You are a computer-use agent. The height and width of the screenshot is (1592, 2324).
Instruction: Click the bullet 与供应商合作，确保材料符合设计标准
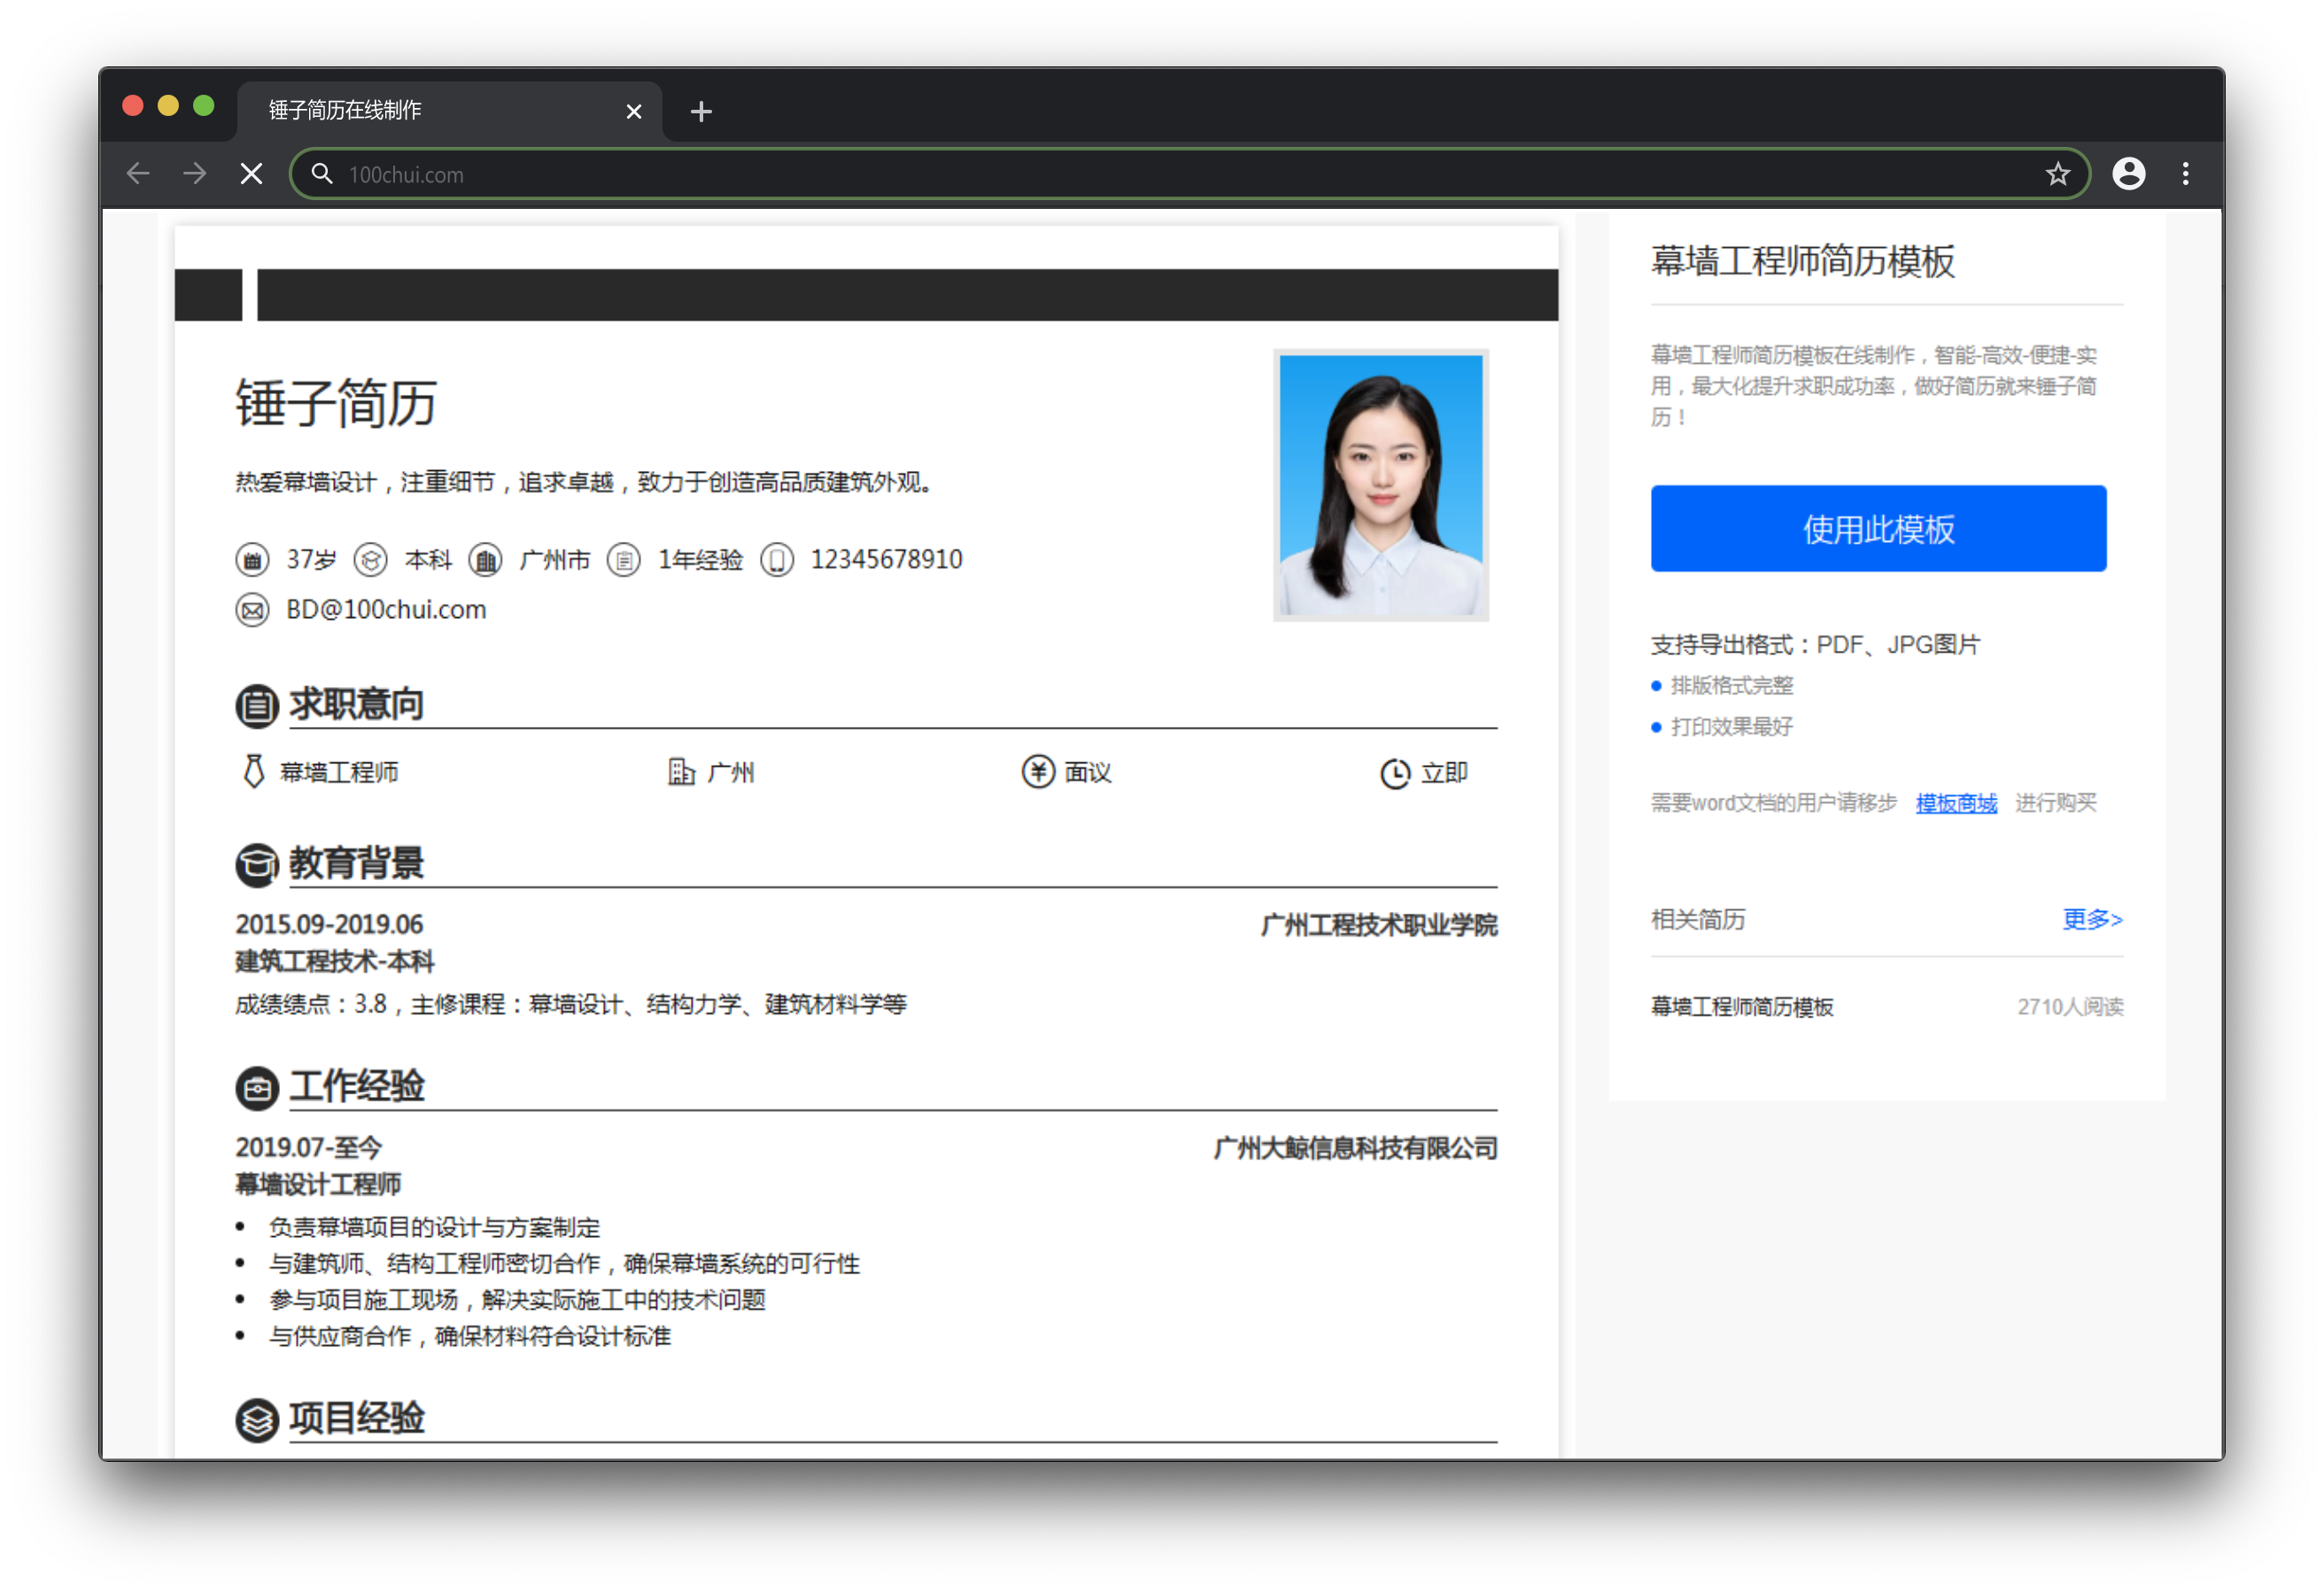[x=470, y=1337]
